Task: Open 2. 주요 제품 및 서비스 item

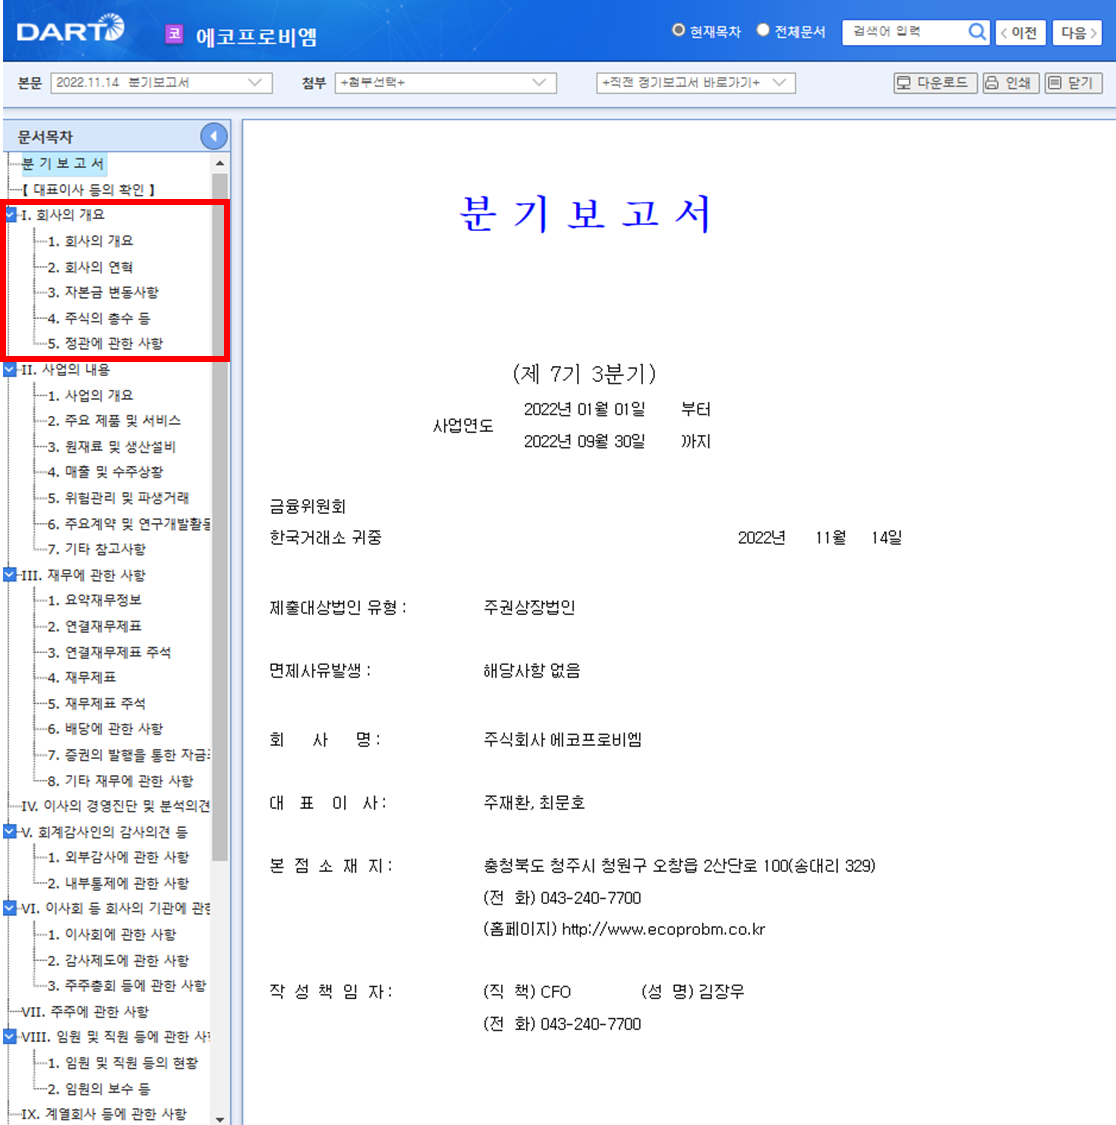Action: (113, 420)
